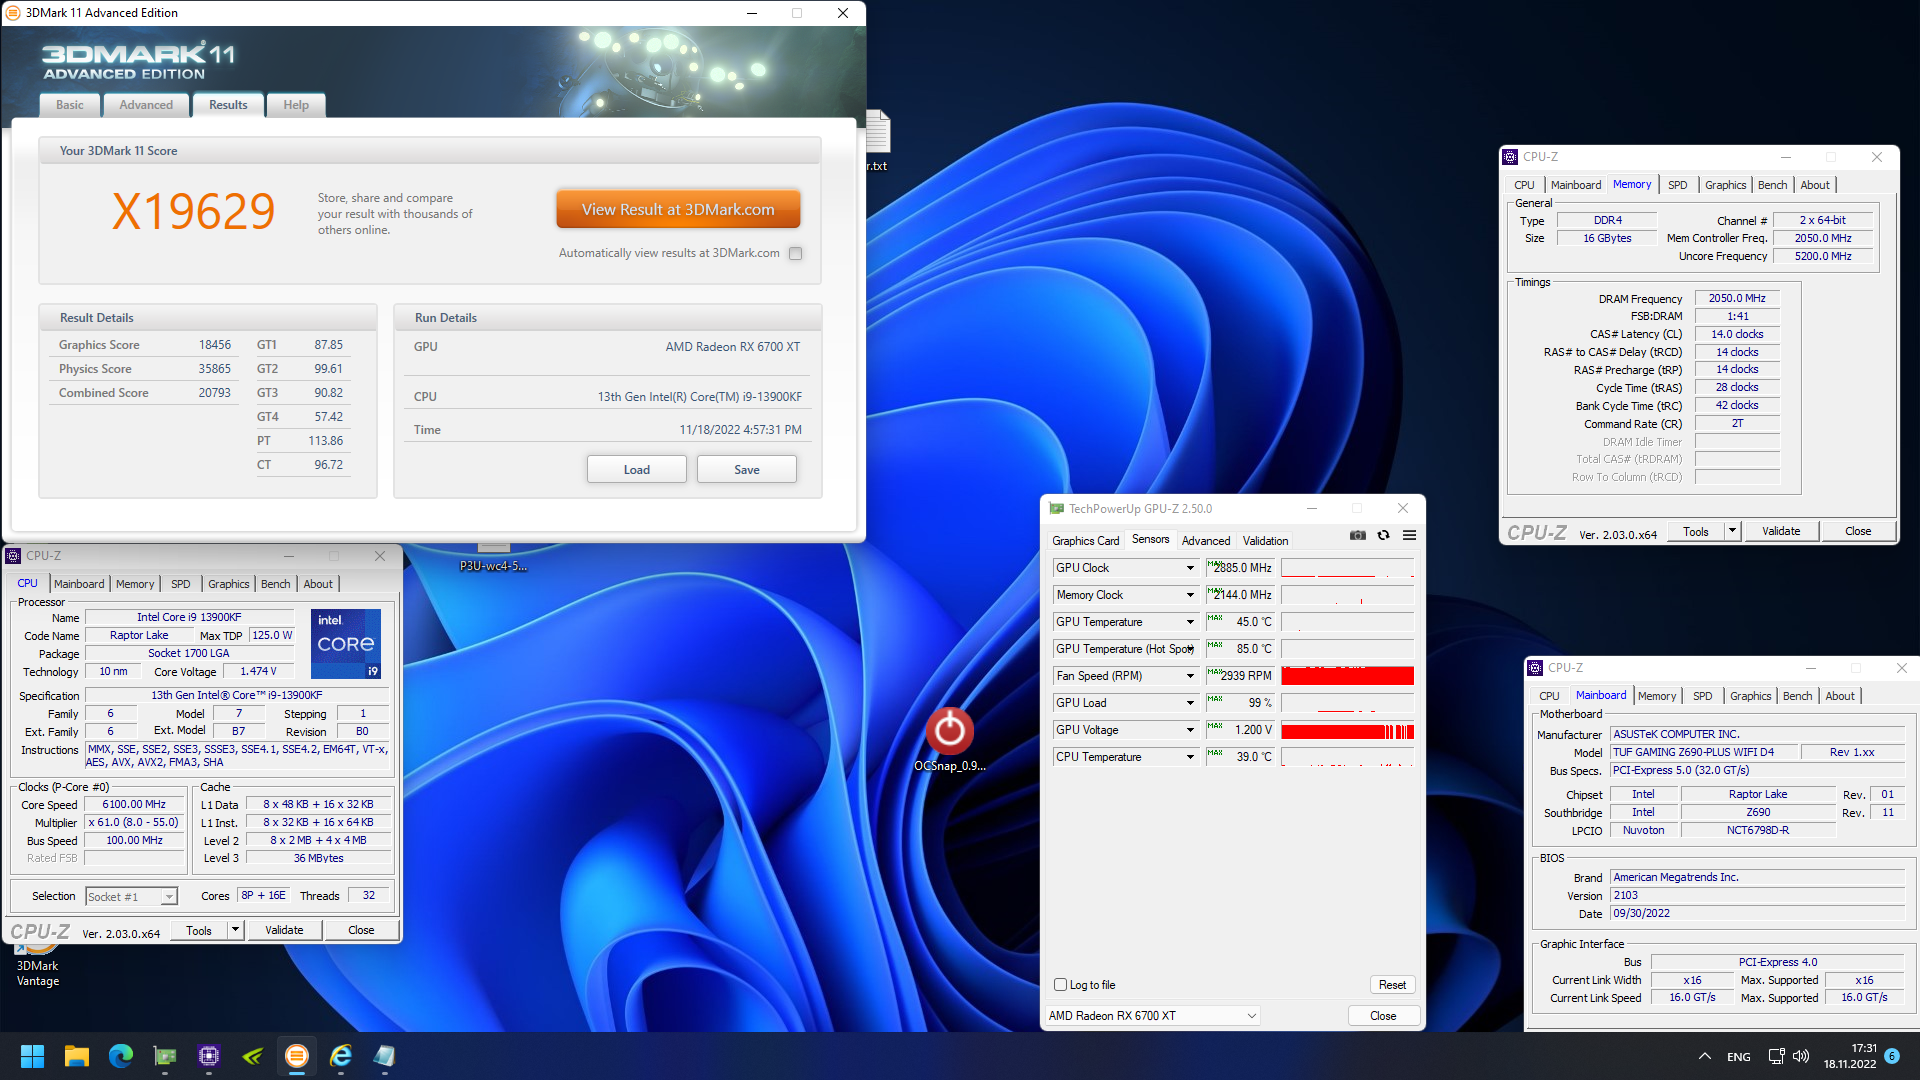Click Validate in the CPU-Z CPU window

pyautogui.click(x=284, y=930)
